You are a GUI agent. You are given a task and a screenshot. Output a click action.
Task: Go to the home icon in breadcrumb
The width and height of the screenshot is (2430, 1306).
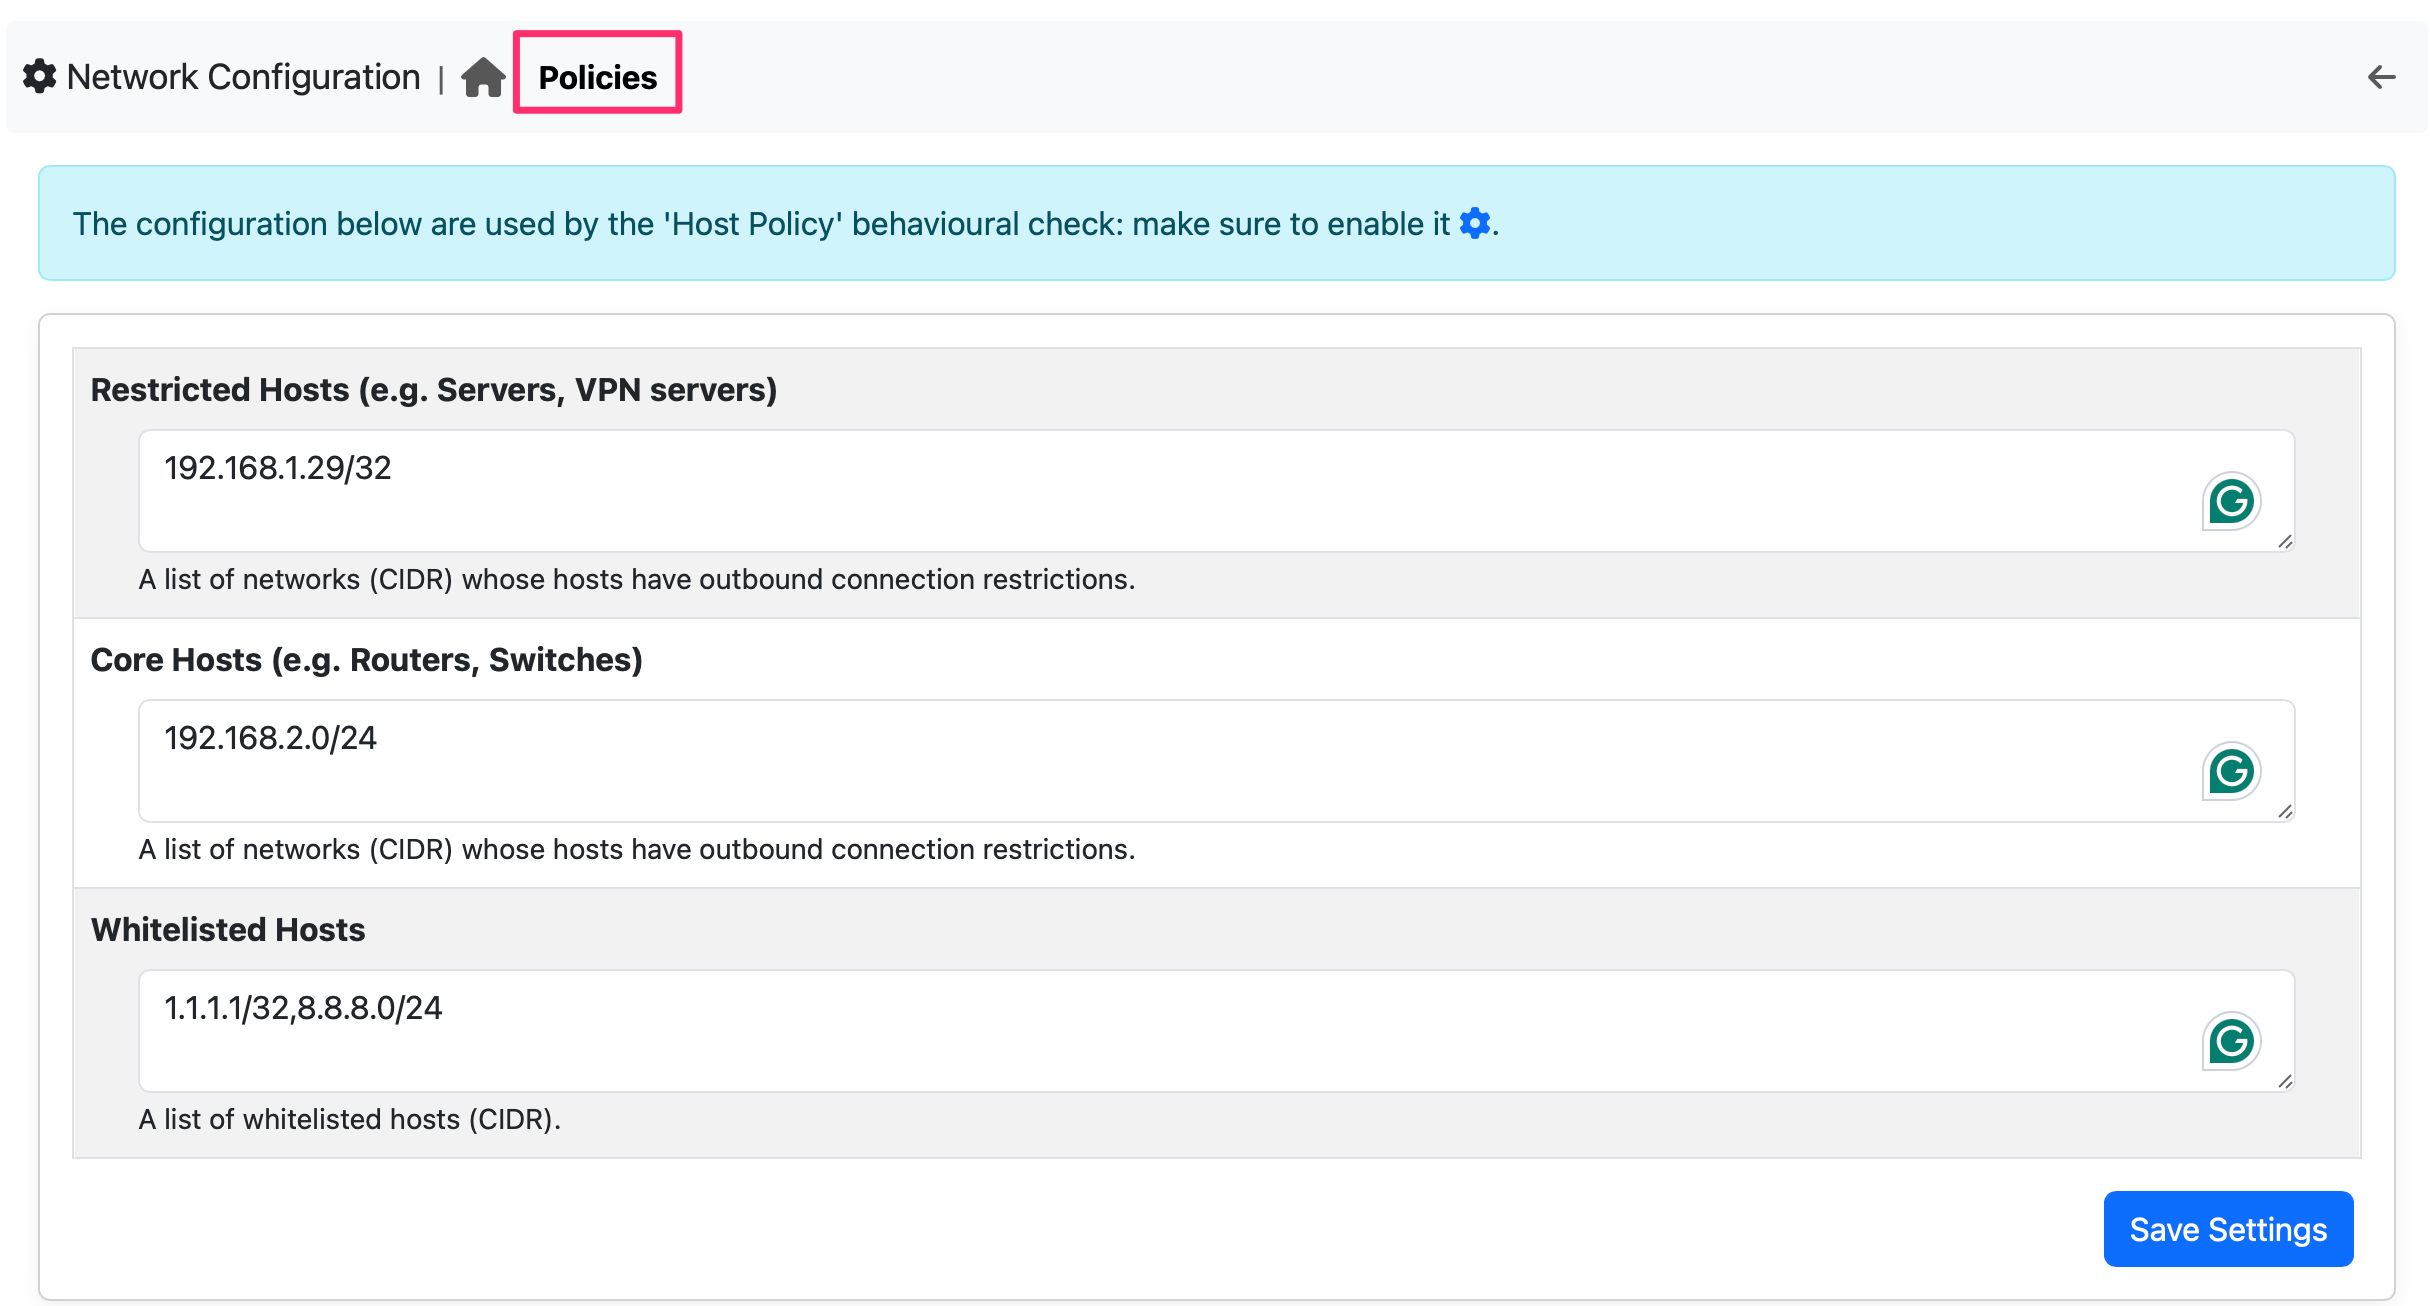point(483,77)
